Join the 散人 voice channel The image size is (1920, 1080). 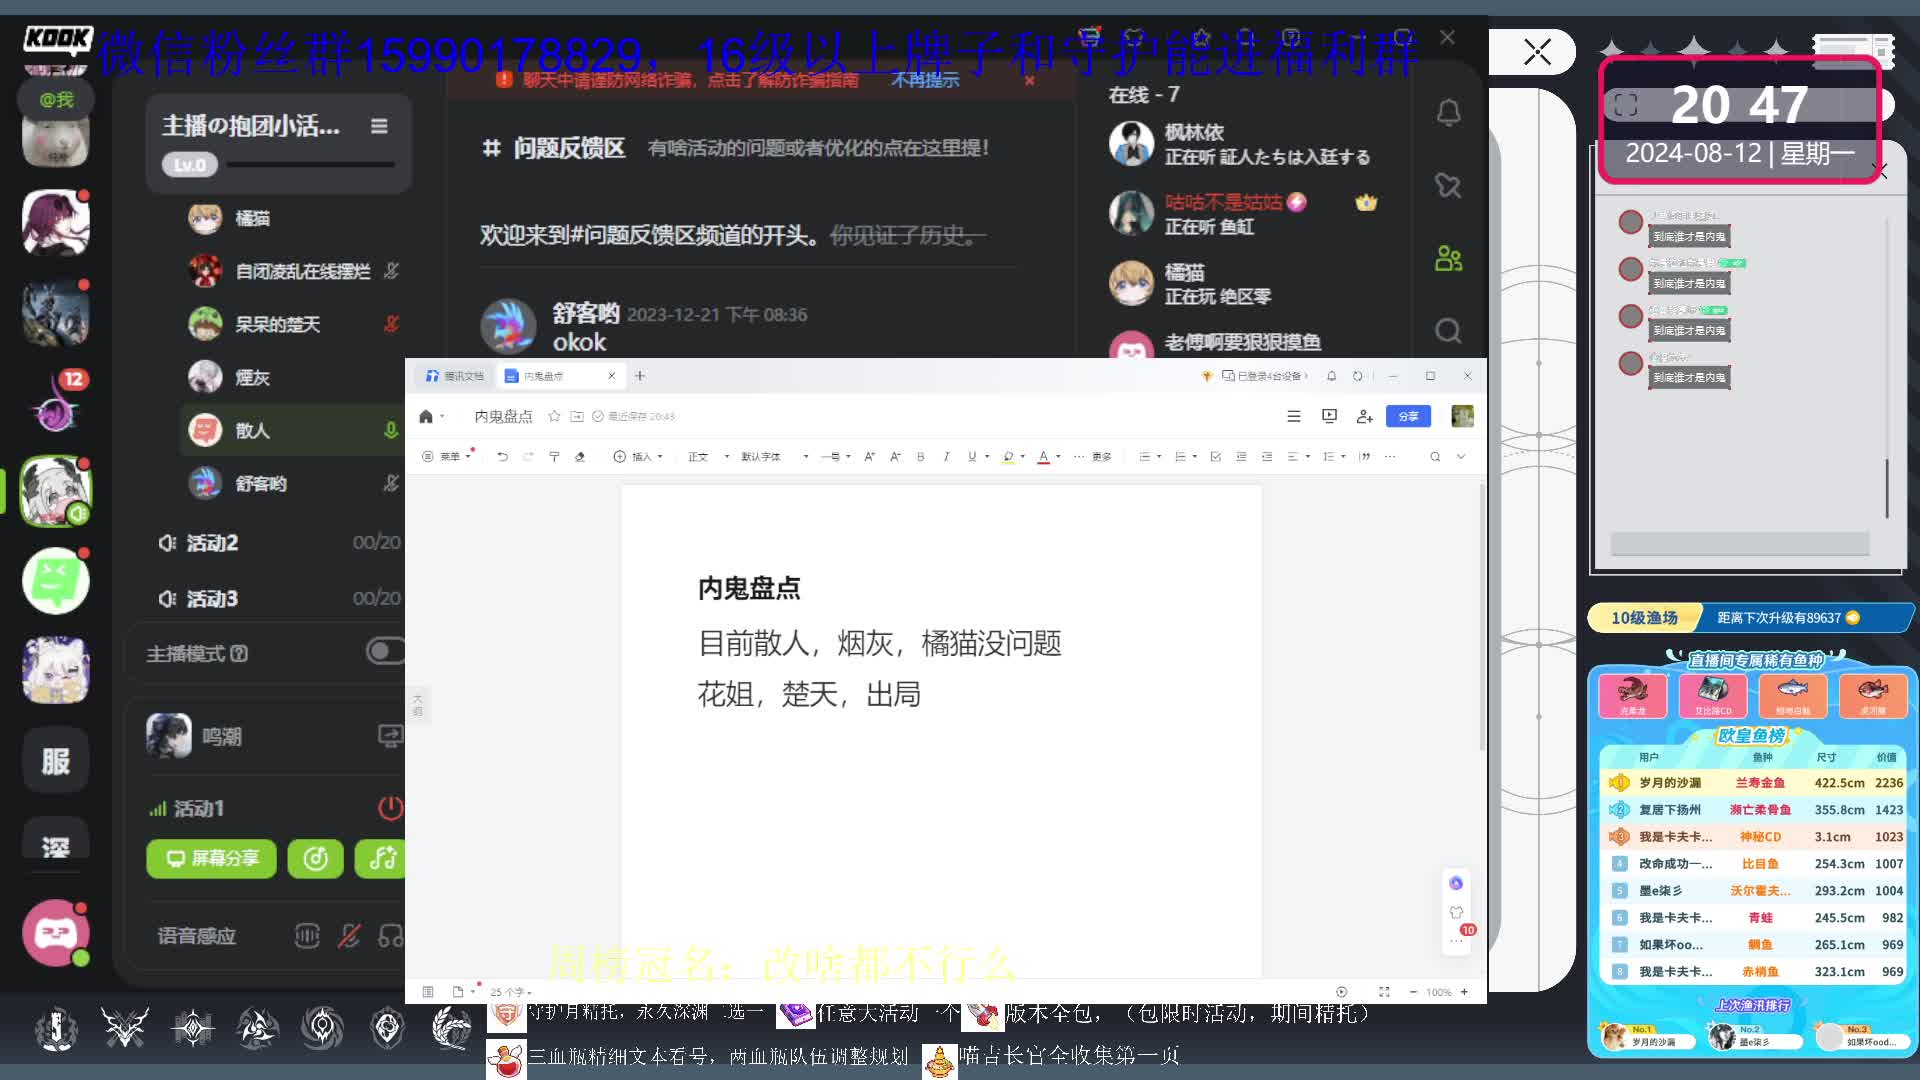(253, 430)
